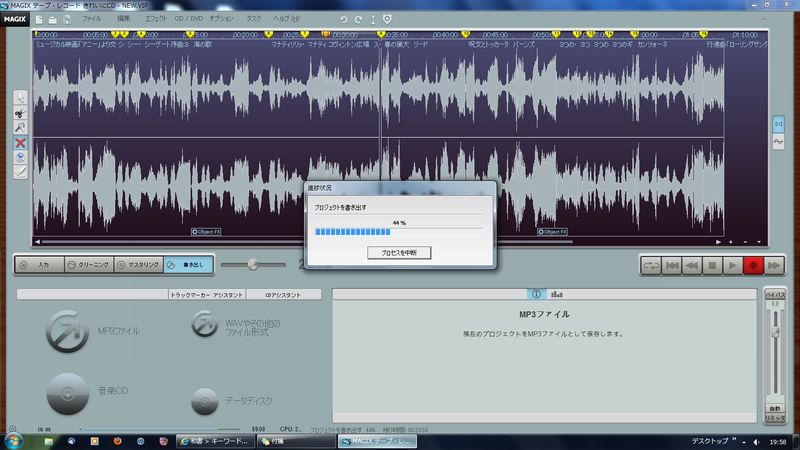Image resolution: width=800 pixels, height=450 pixels.
Task: Click the right Object FX label
Action: pyautogui.click(x=553, y=232)
